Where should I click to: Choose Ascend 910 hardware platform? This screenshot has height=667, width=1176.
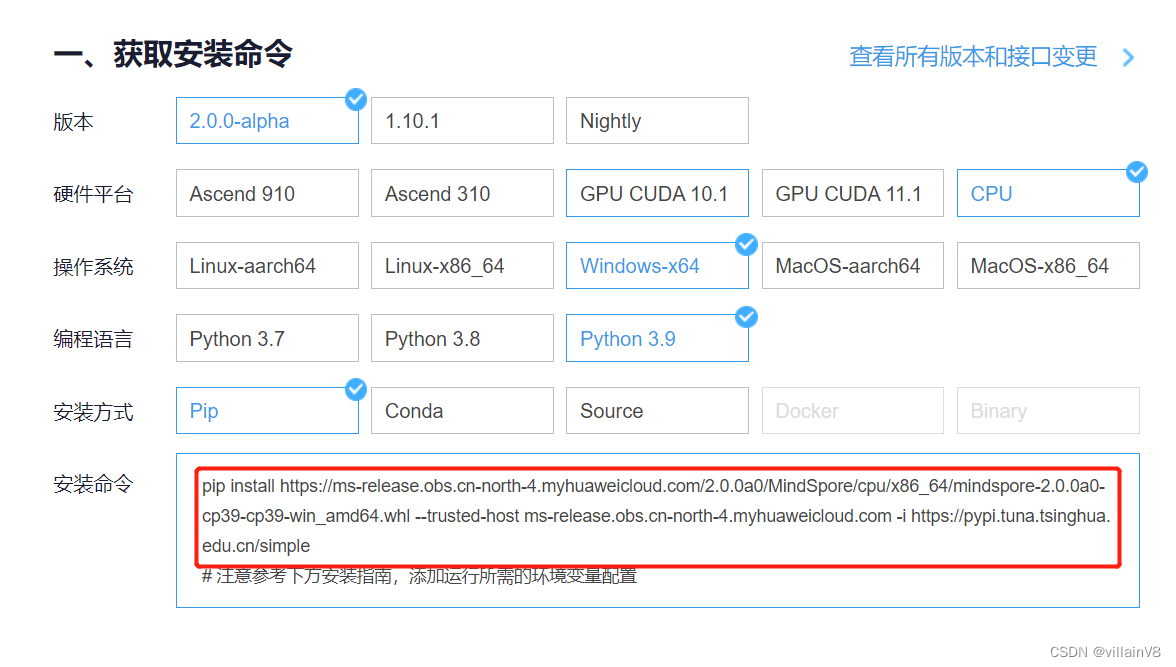click(266, 193)
